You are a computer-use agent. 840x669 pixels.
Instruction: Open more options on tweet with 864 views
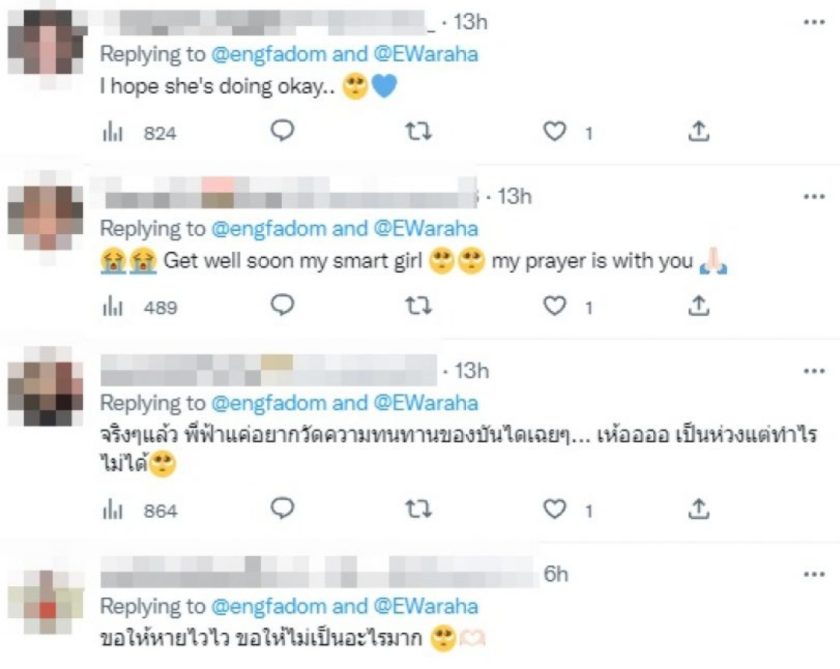tap(814, 371)
